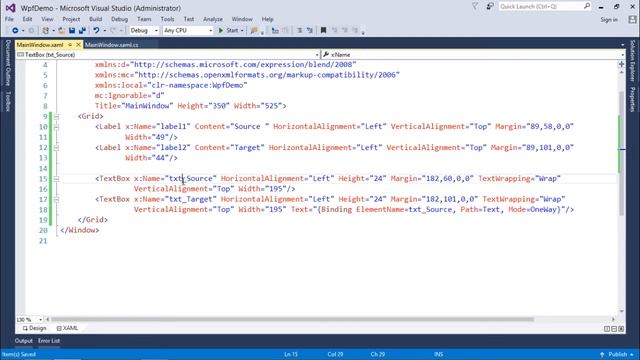
Task: Pin the MainWindow.xaml tab
Action: click(x=70, y=44)
